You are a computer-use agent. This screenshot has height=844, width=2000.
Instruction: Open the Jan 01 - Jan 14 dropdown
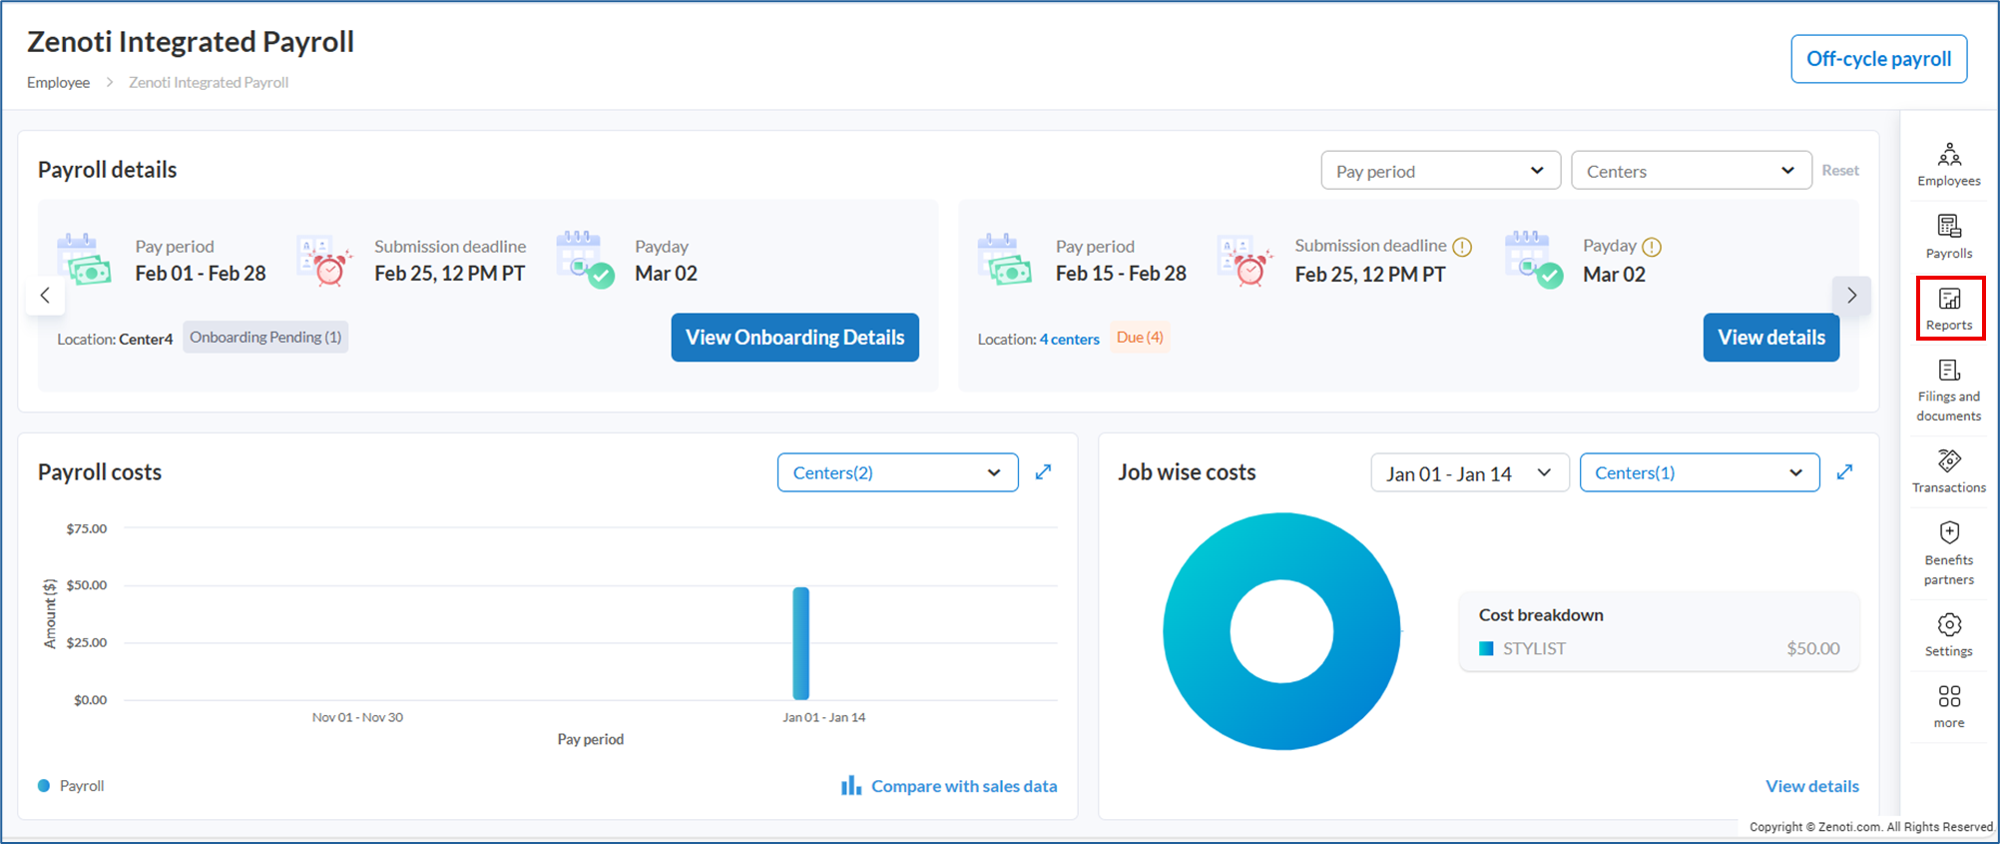pos(1468,473)
